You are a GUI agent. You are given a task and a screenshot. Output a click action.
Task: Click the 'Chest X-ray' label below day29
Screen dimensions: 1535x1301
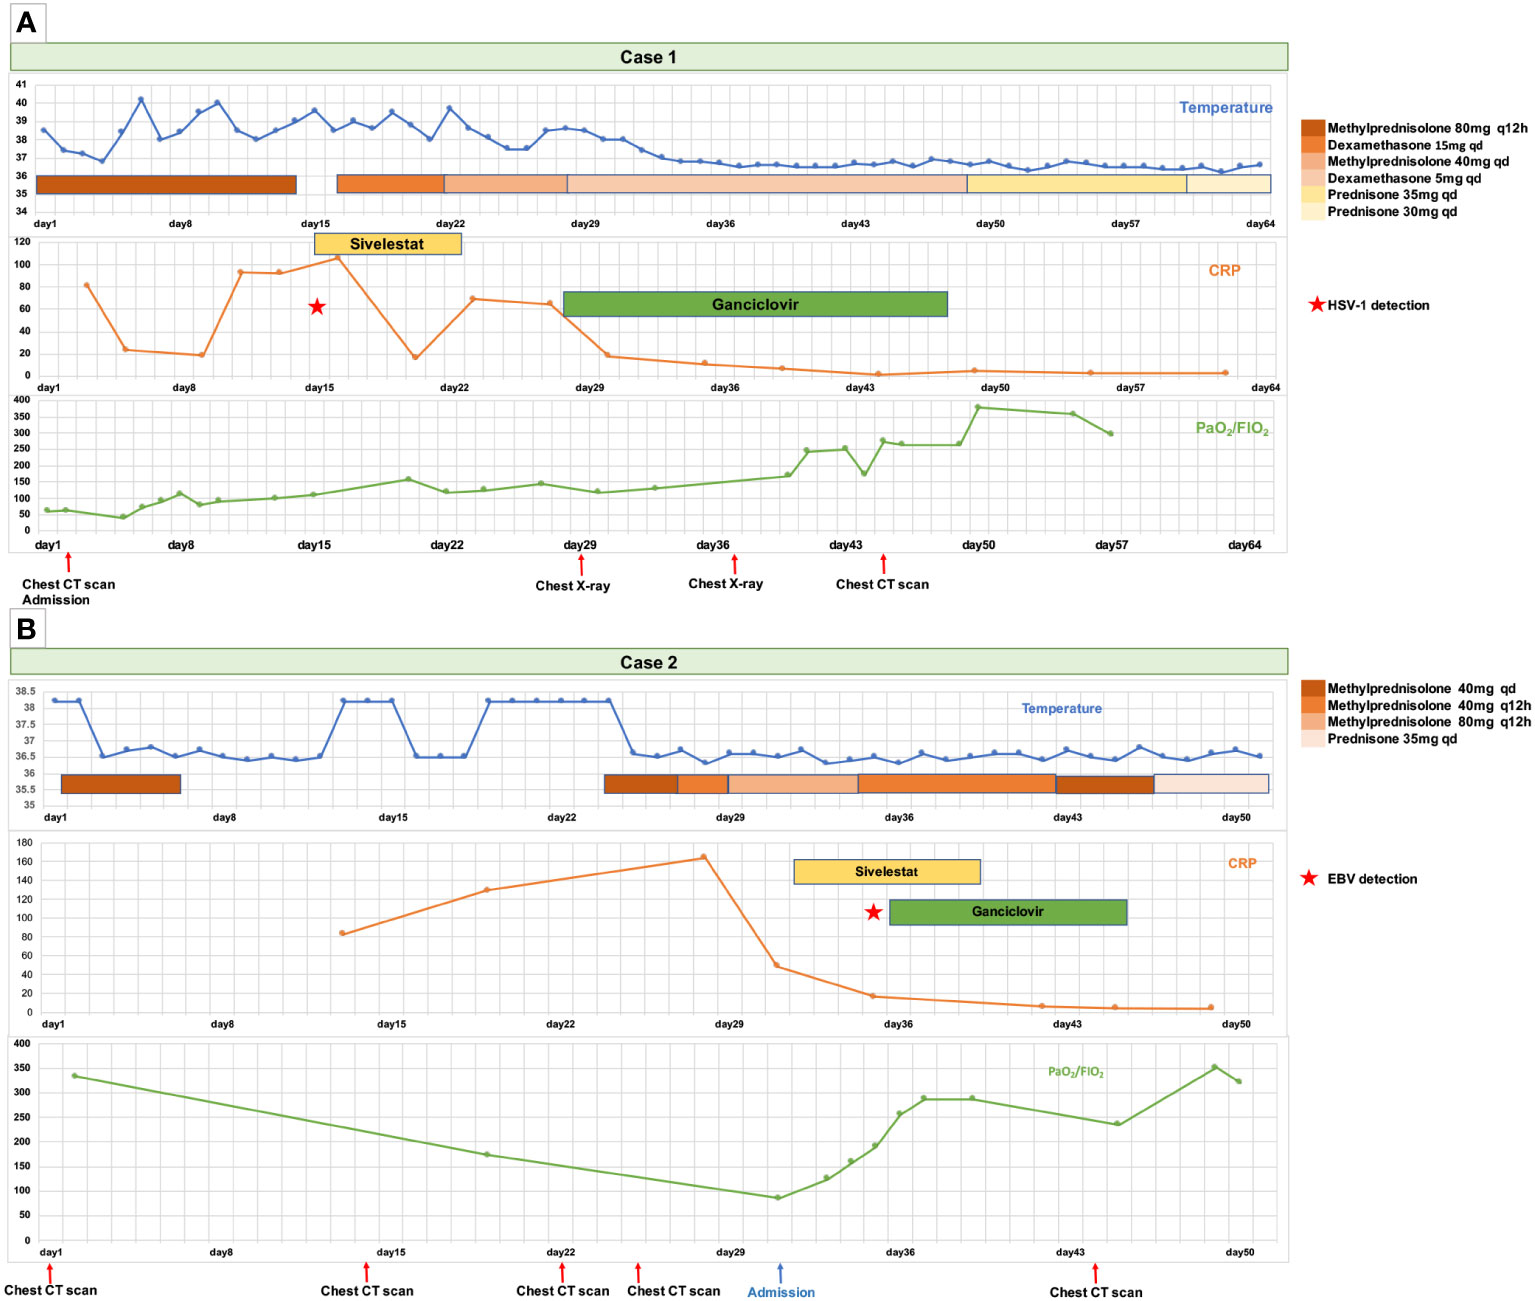point(573,586)
